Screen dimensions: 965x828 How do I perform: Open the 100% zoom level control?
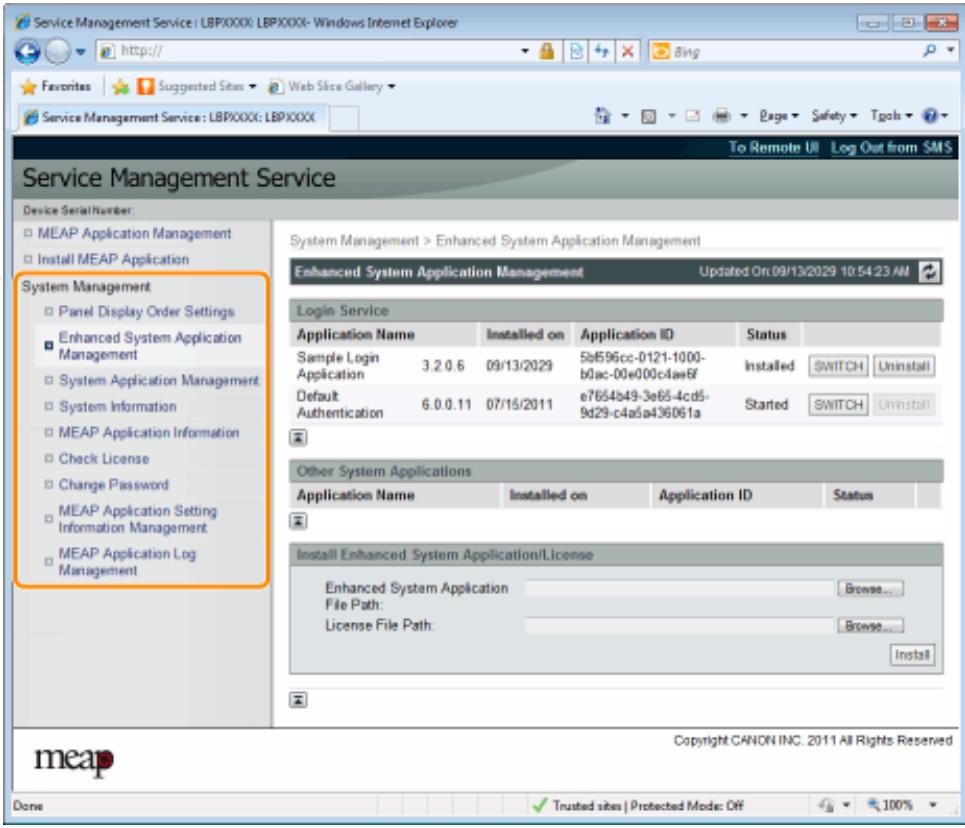[x=891, y=806]
